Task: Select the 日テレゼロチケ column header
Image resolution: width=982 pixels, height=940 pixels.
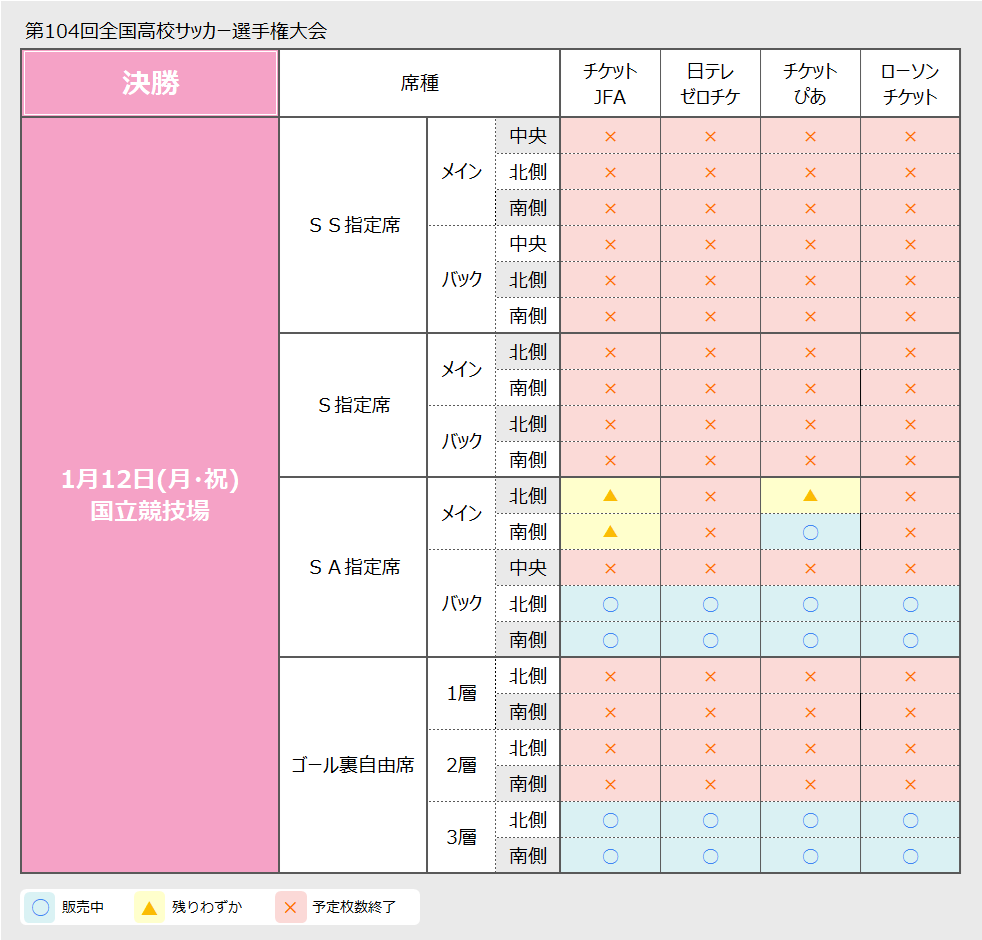Action: [x=710, y=83]
